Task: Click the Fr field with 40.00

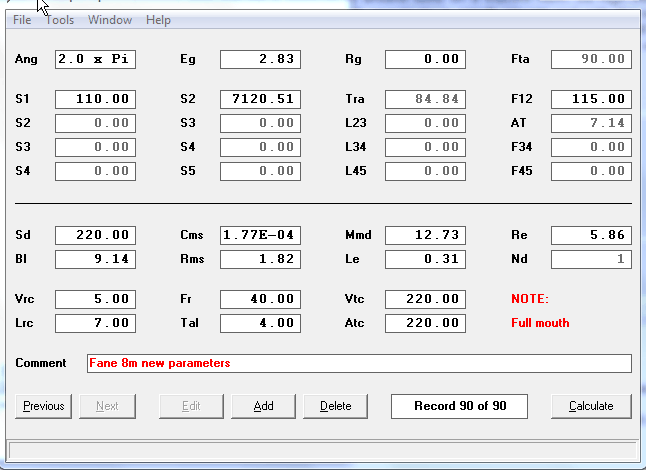Action: [x=260, y=299]
